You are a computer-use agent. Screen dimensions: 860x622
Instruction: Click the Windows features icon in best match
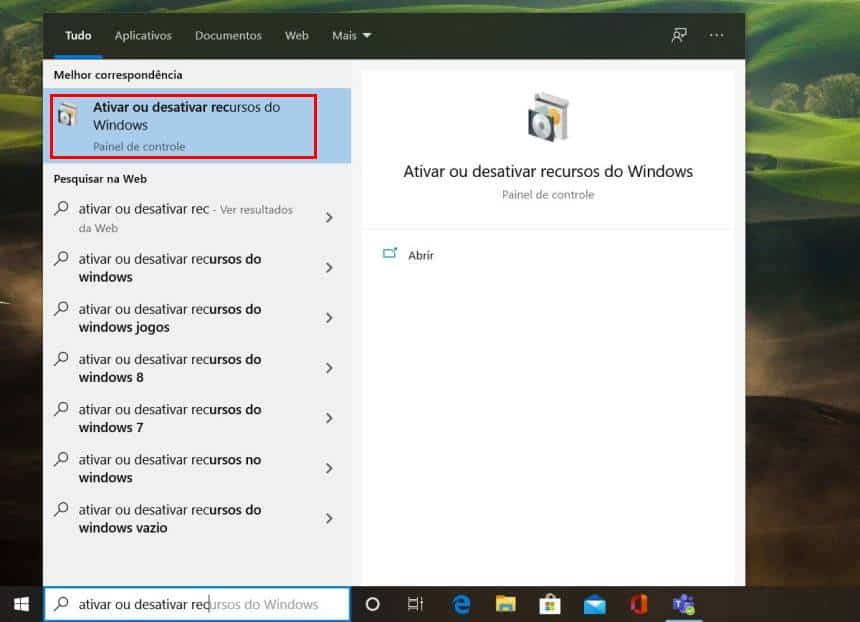click(67, 115)
